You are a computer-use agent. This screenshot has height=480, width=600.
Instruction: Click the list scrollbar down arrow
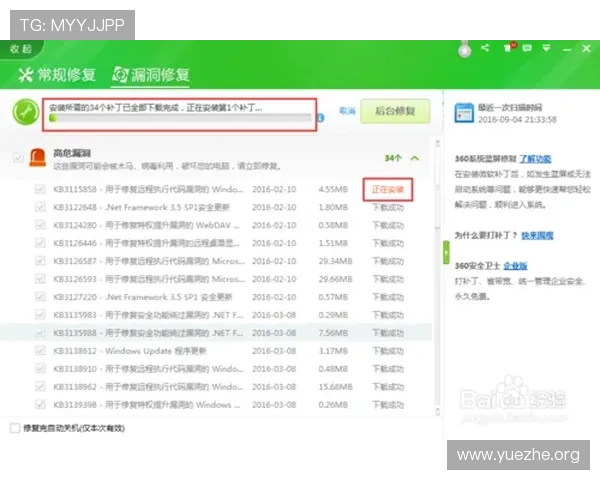[x=437, y=412]
